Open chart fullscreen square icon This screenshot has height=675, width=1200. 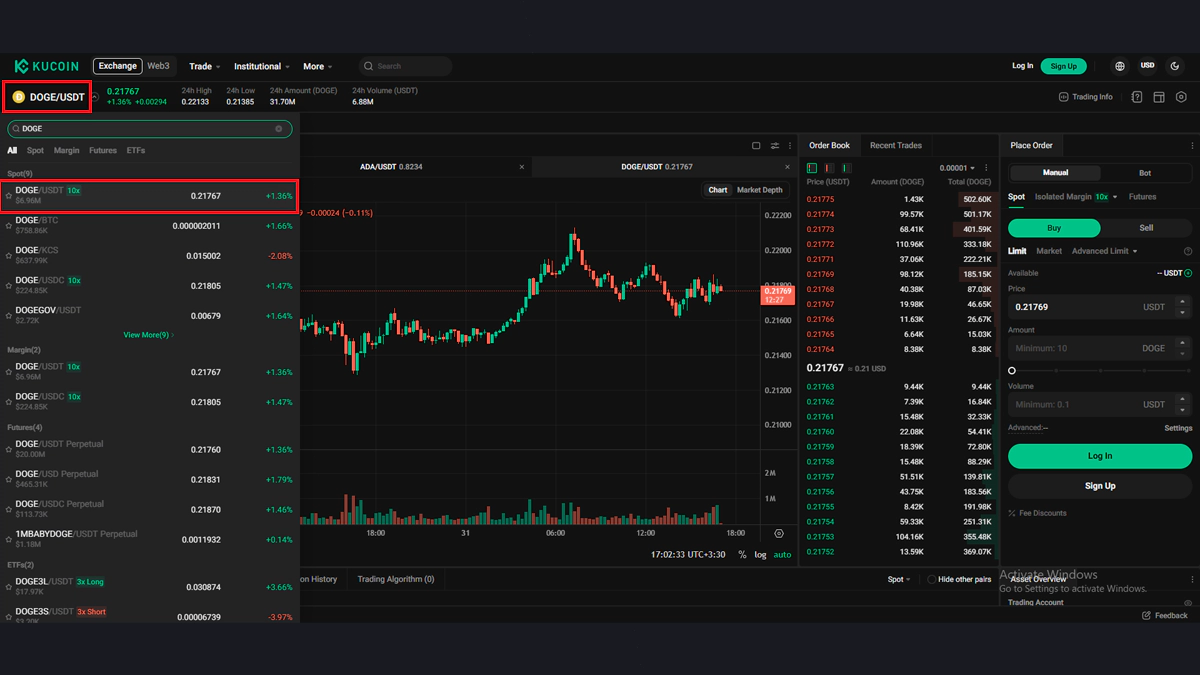click(x=756, y=146)
